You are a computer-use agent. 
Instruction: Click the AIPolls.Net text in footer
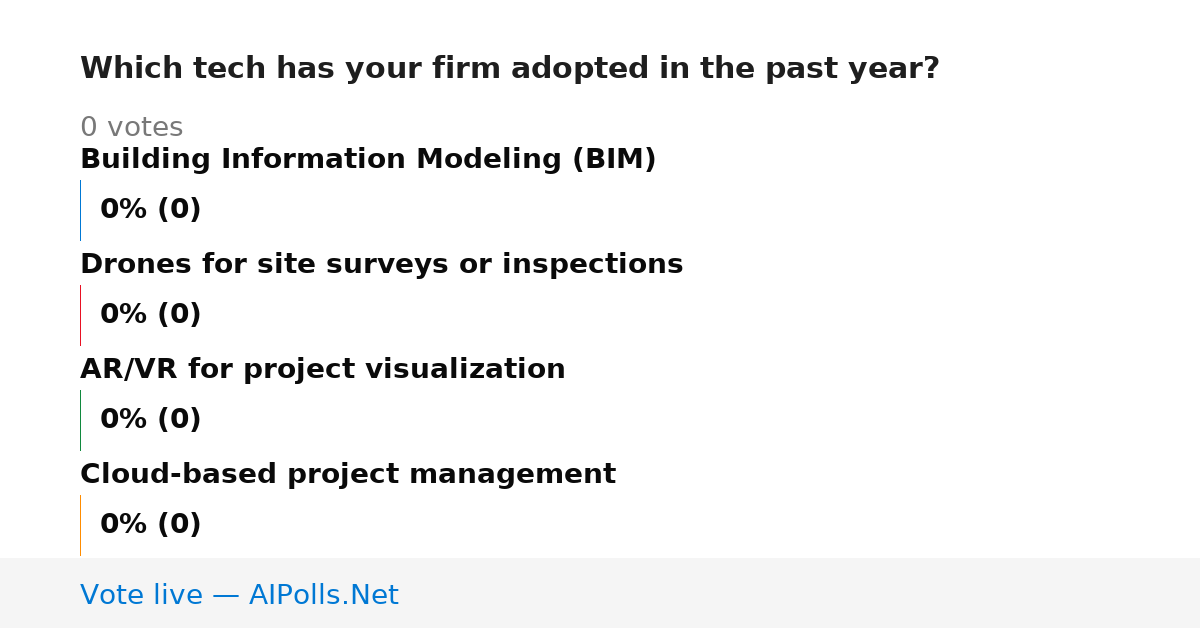(x=323, y=595)
